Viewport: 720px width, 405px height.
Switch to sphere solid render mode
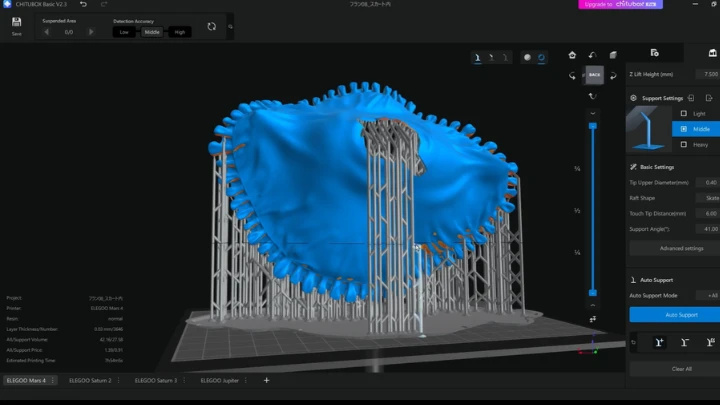527,57
